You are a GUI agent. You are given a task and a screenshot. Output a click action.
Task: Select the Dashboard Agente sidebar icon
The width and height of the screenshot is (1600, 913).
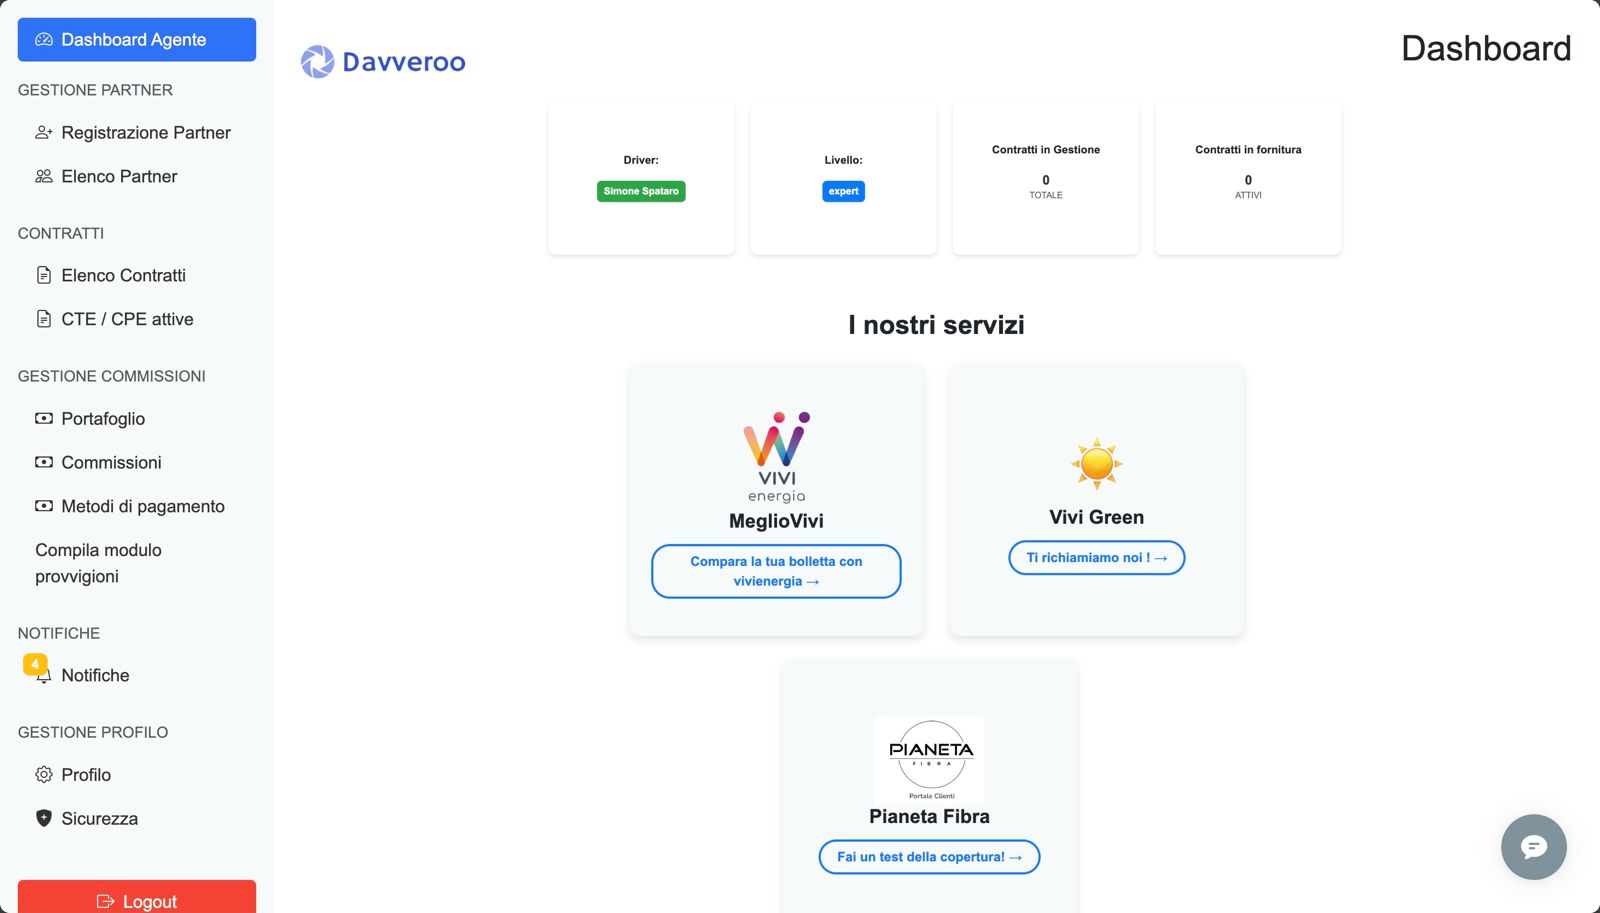(x=43, y=39)
